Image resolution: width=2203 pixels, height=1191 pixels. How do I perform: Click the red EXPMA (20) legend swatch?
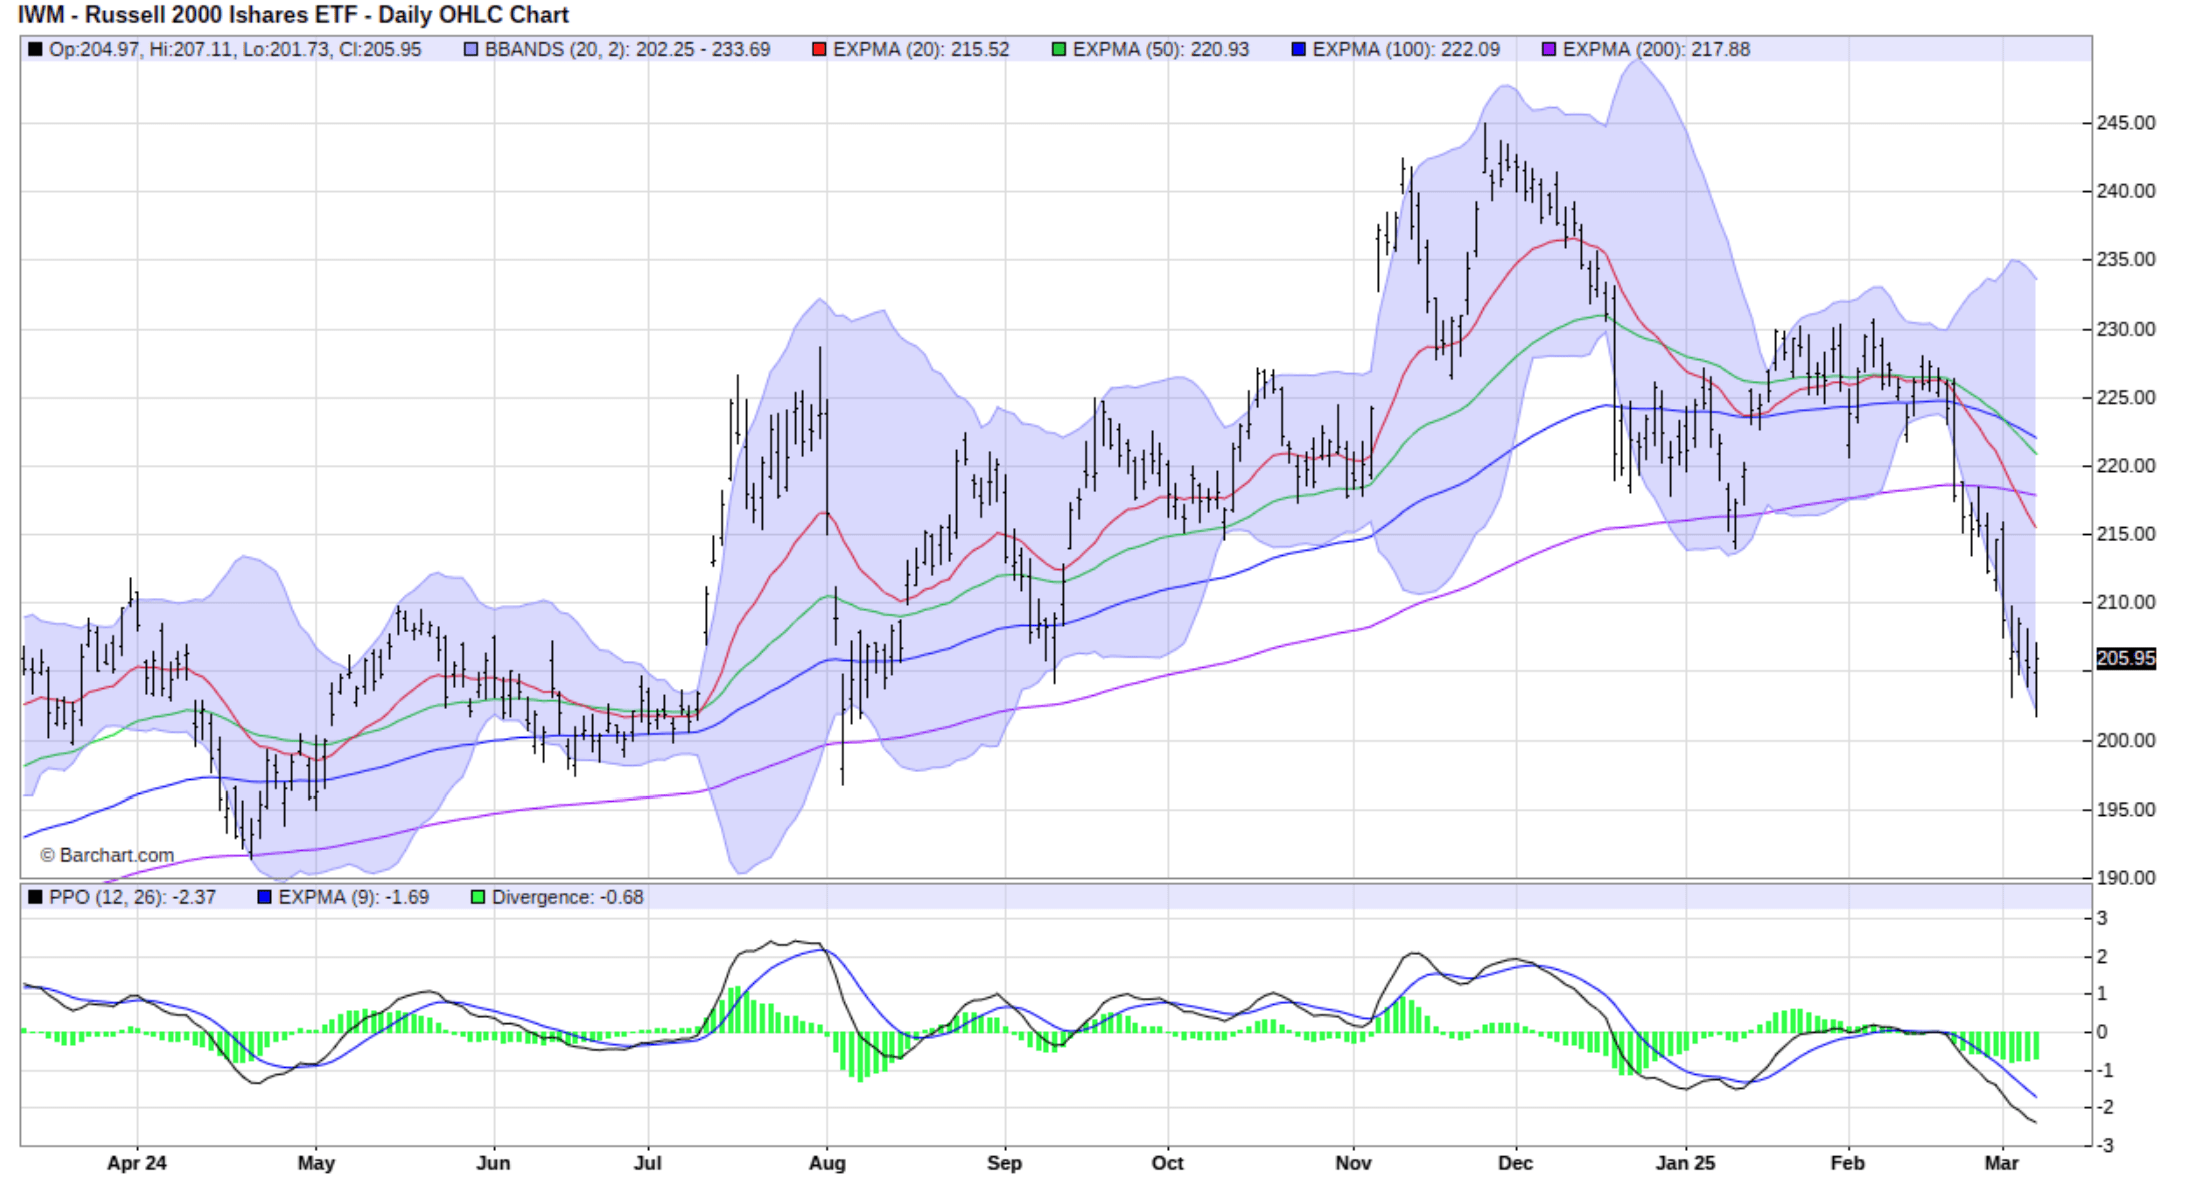817,48
